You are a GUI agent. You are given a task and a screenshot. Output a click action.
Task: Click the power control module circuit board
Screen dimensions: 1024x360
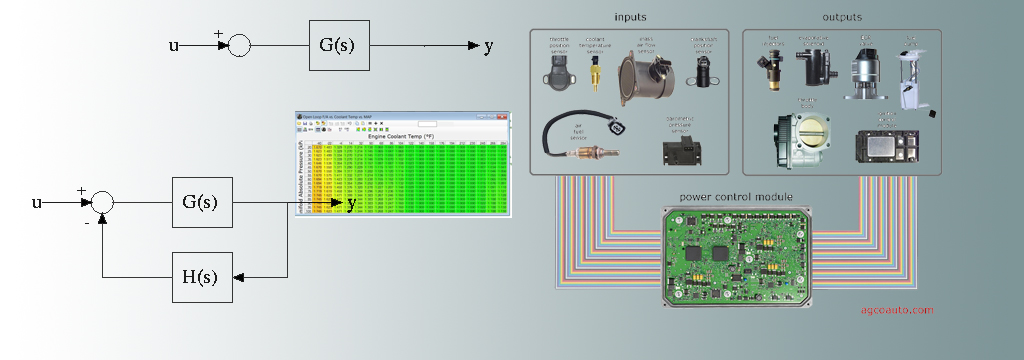click(x=738, y=256)
